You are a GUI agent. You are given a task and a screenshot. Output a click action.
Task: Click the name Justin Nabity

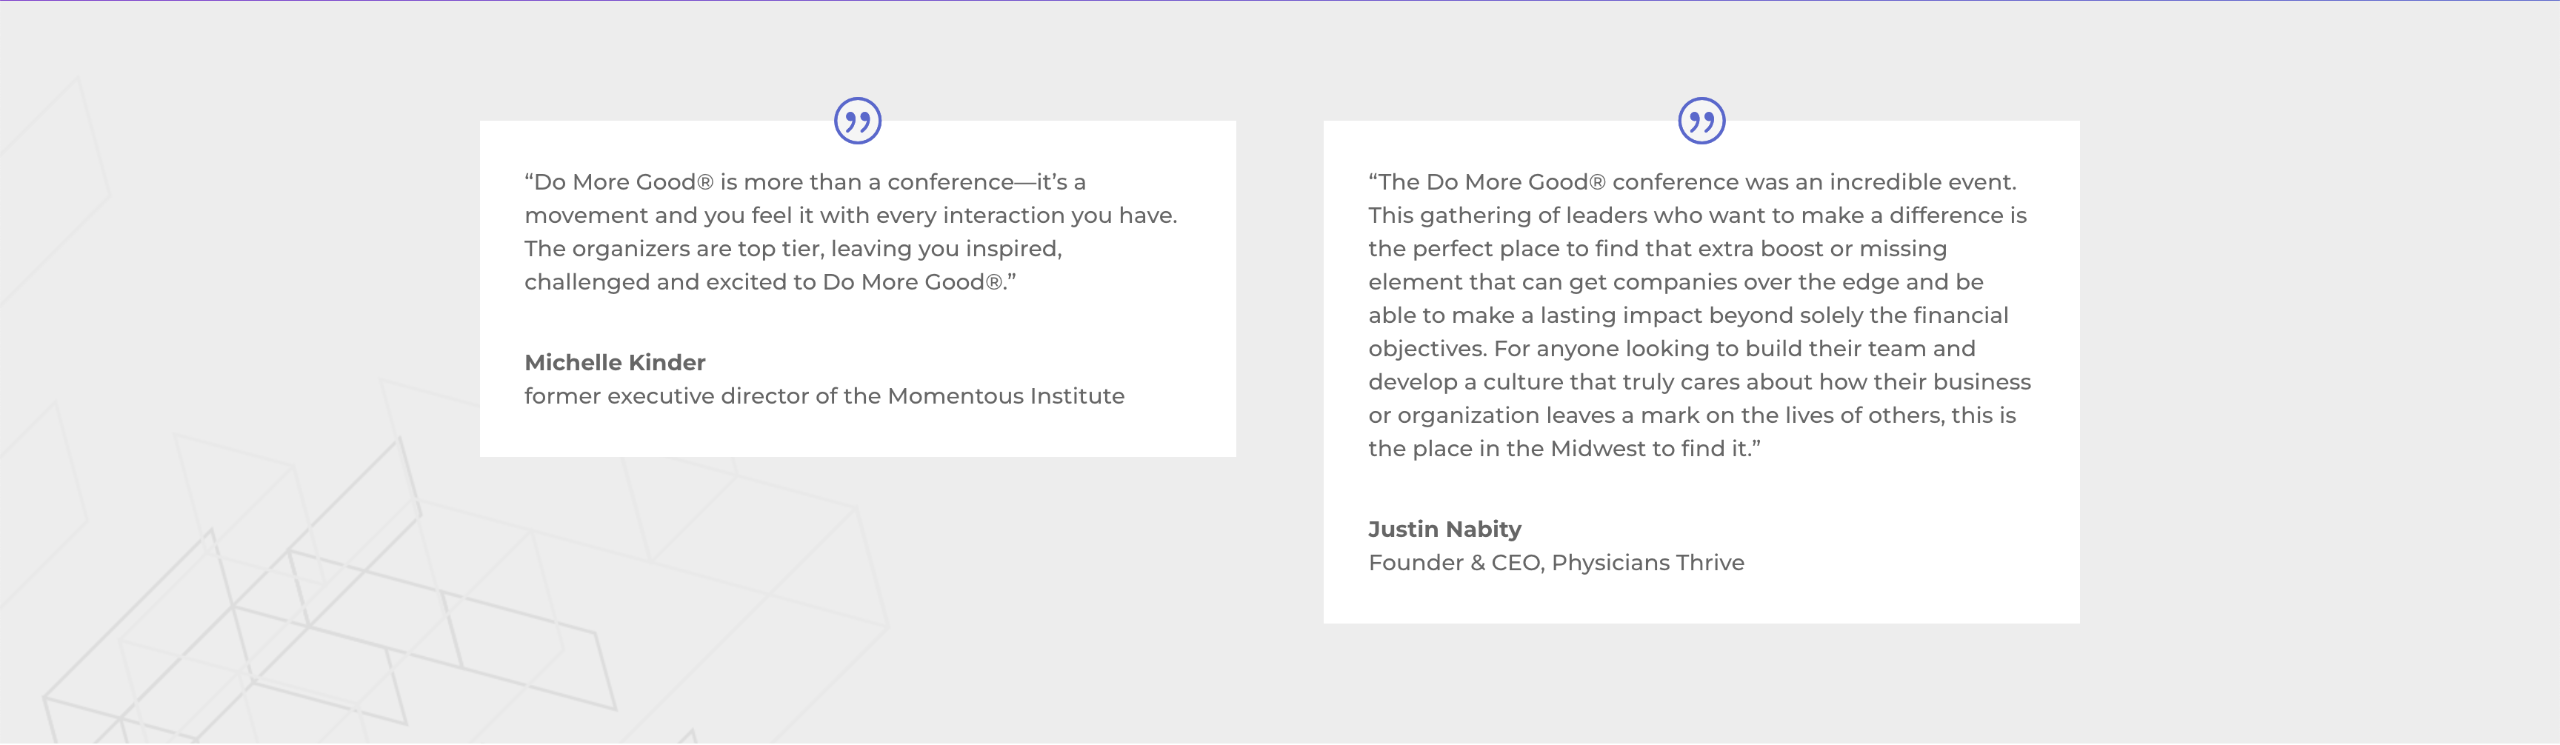tap(1444, 529)
